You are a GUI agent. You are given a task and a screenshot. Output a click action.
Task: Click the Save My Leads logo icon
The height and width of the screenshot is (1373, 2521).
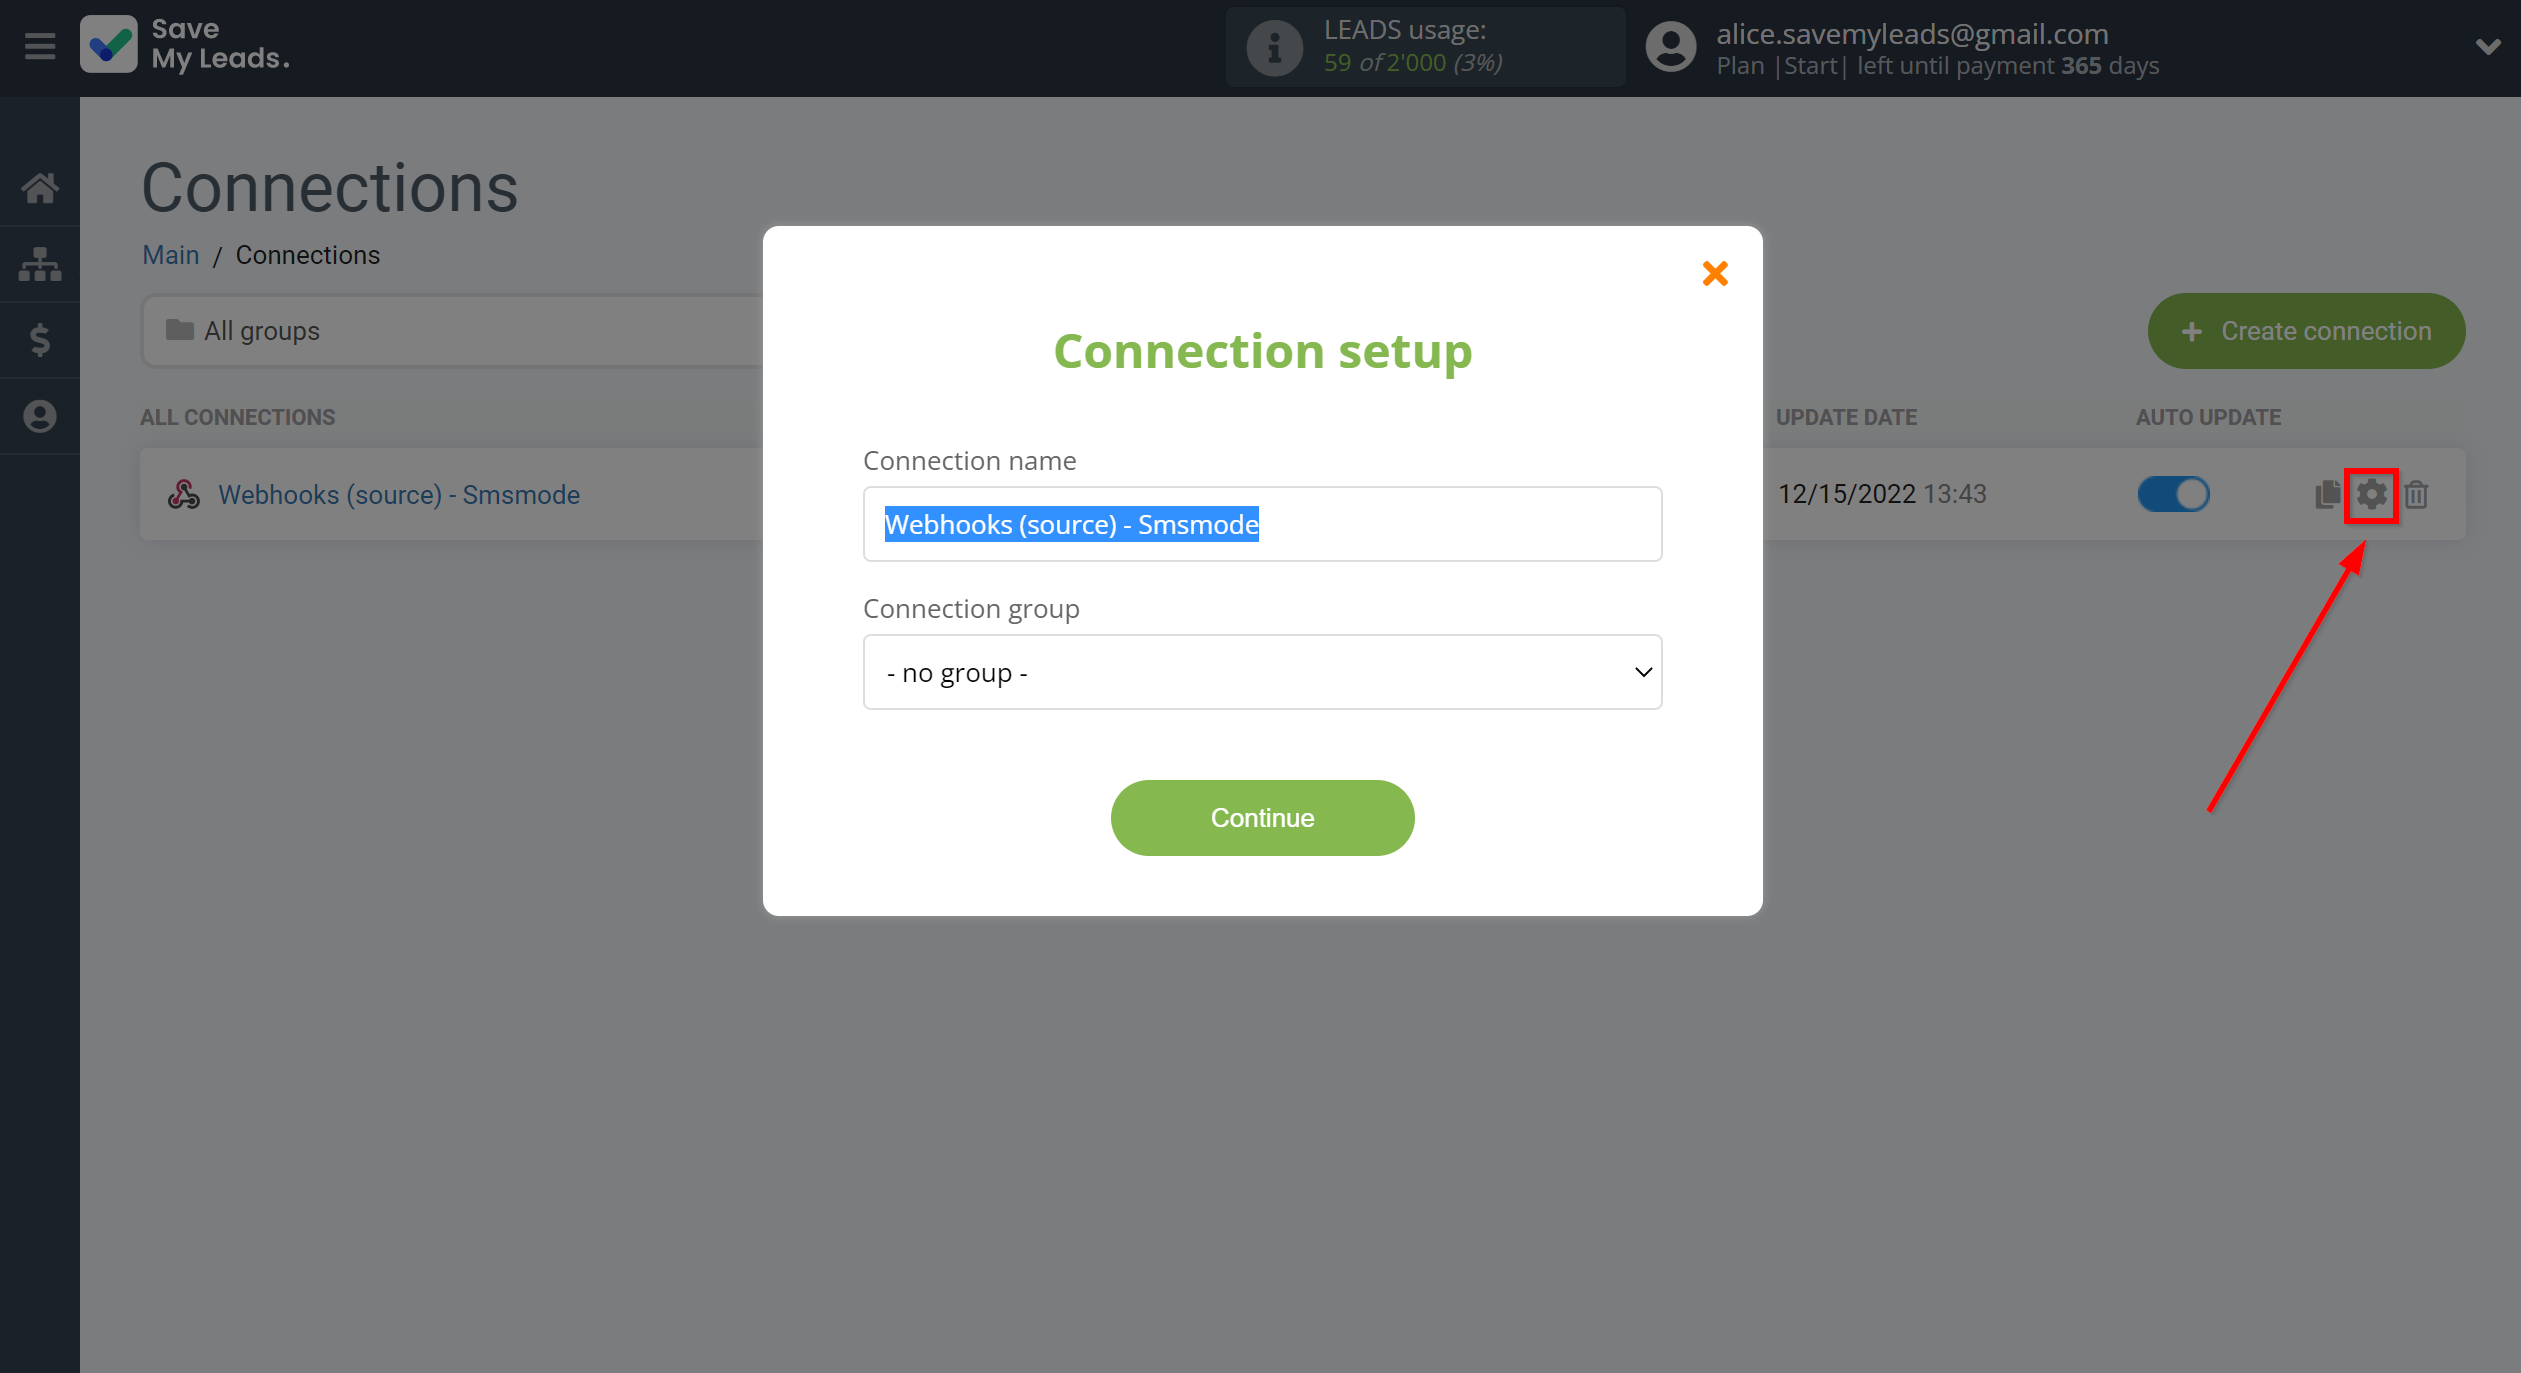108,46
